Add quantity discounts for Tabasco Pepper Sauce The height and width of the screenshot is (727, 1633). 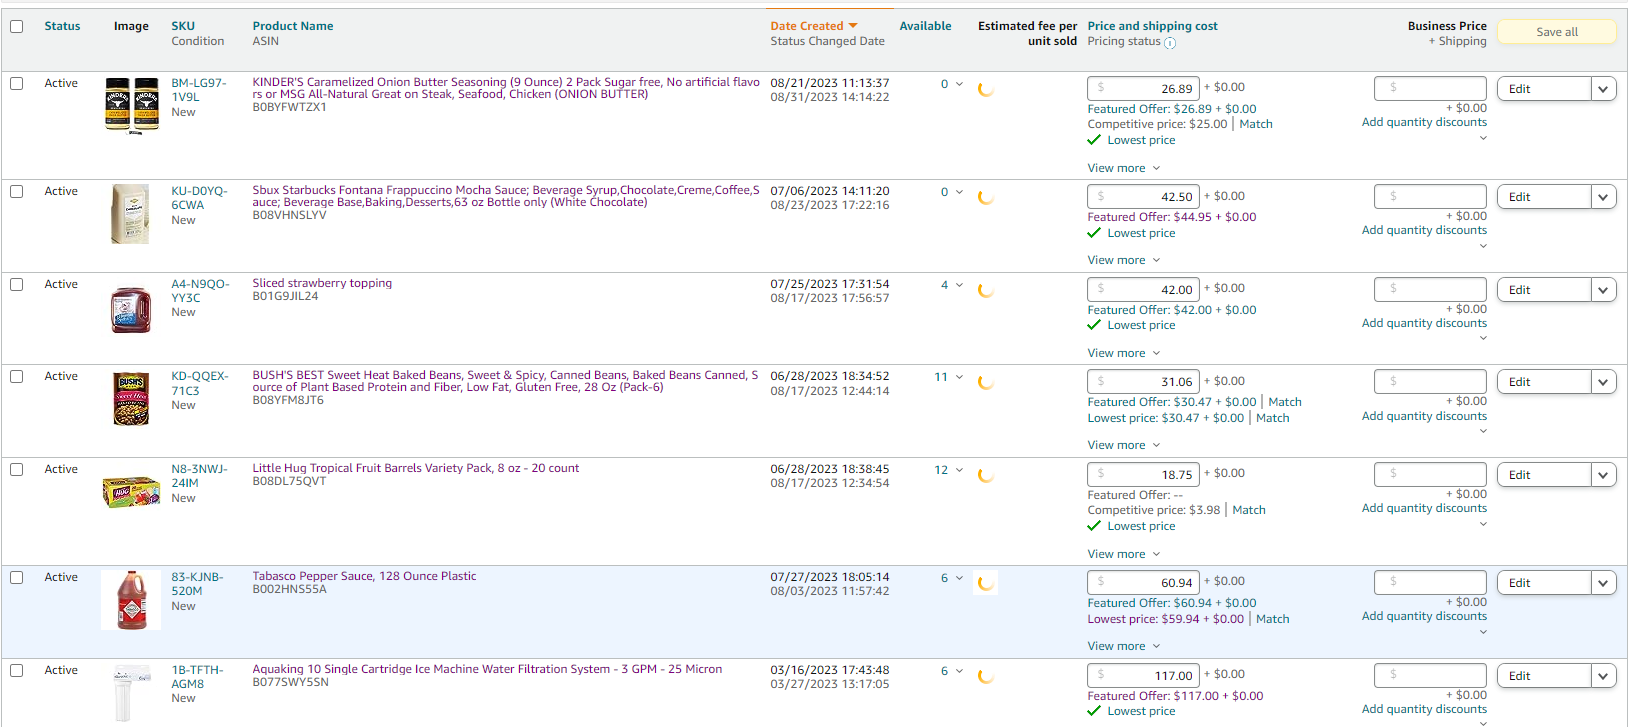[1424, 616]
